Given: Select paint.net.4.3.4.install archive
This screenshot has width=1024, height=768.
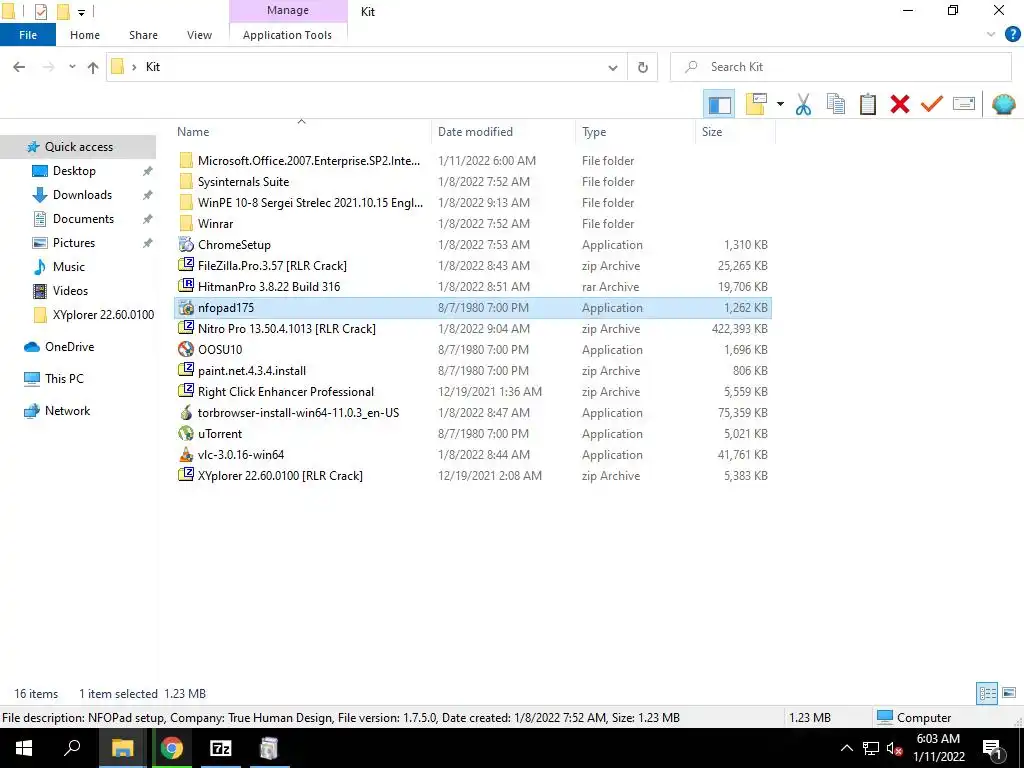Looking at the screenshot, I should [251, 371].
